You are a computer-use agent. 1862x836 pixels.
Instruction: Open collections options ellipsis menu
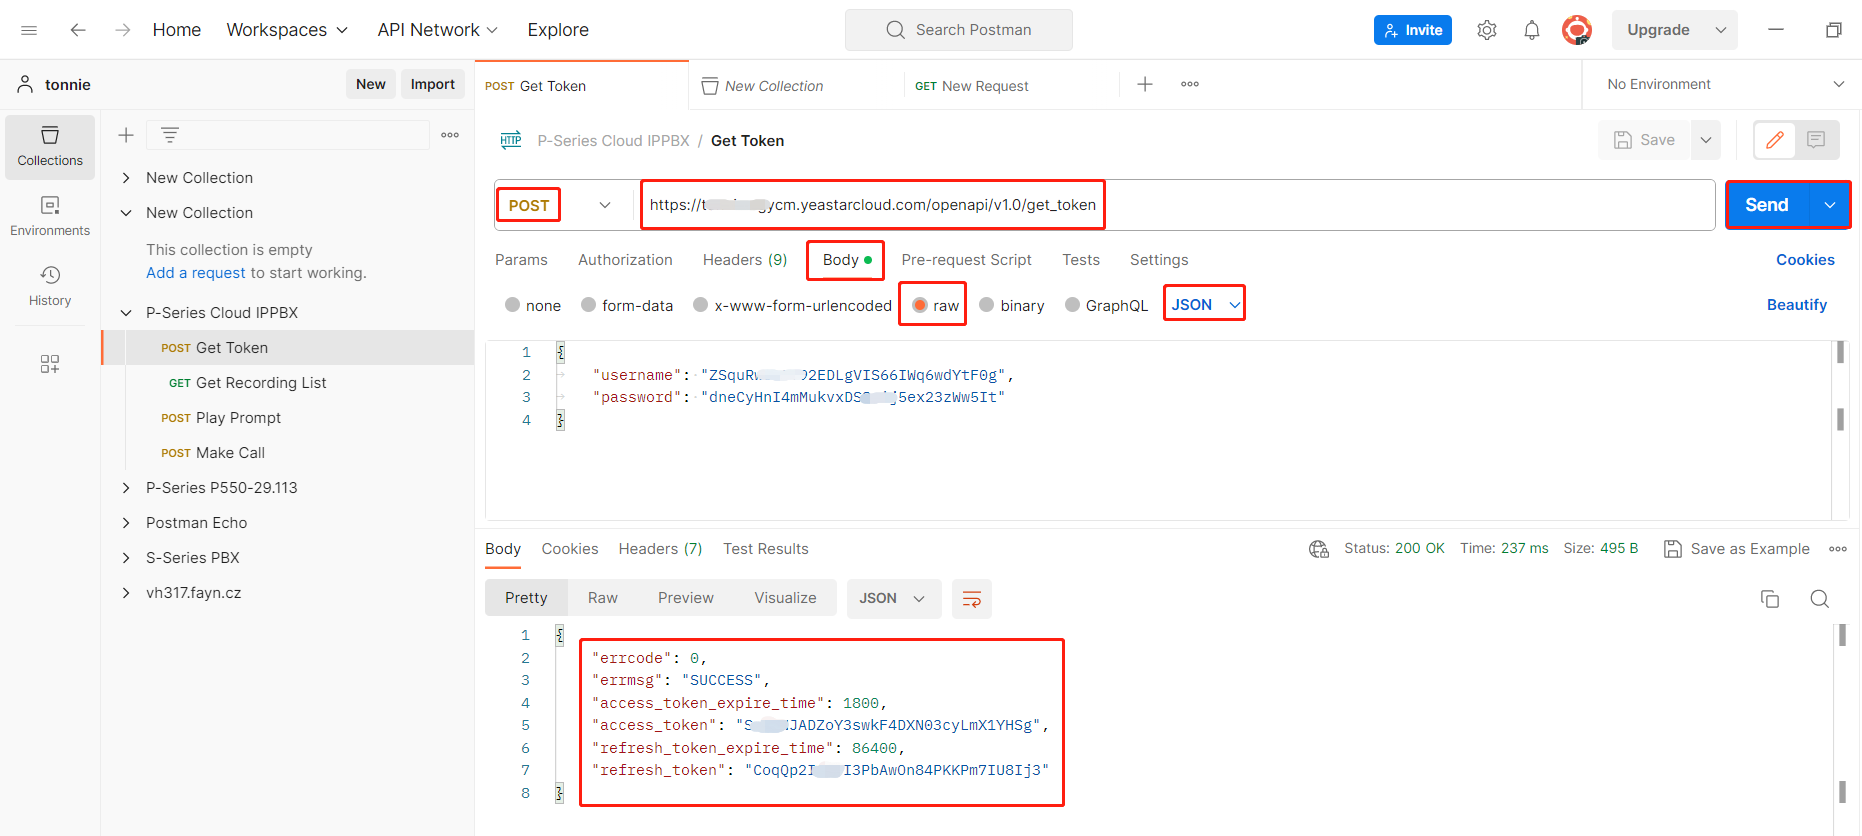(450, 135)
